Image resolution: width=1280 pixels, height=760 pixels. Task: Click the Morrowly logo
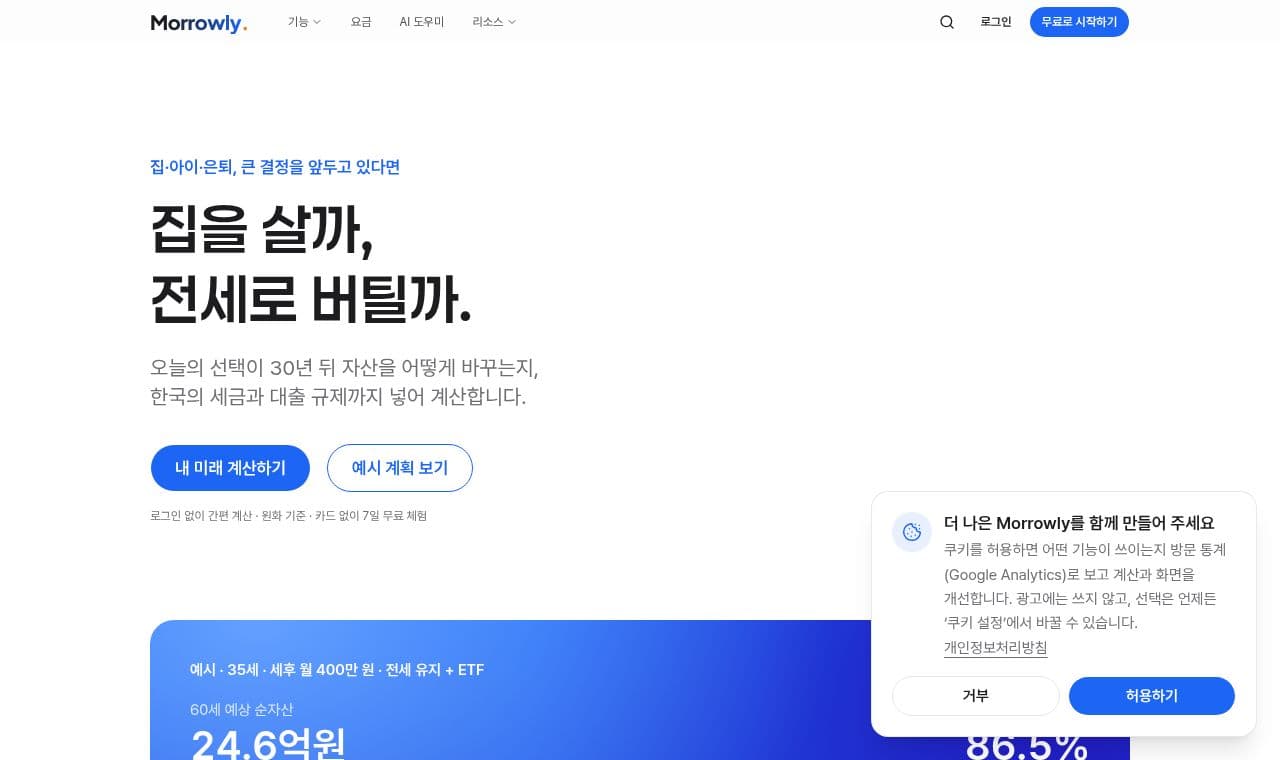(x=199, y=22)
